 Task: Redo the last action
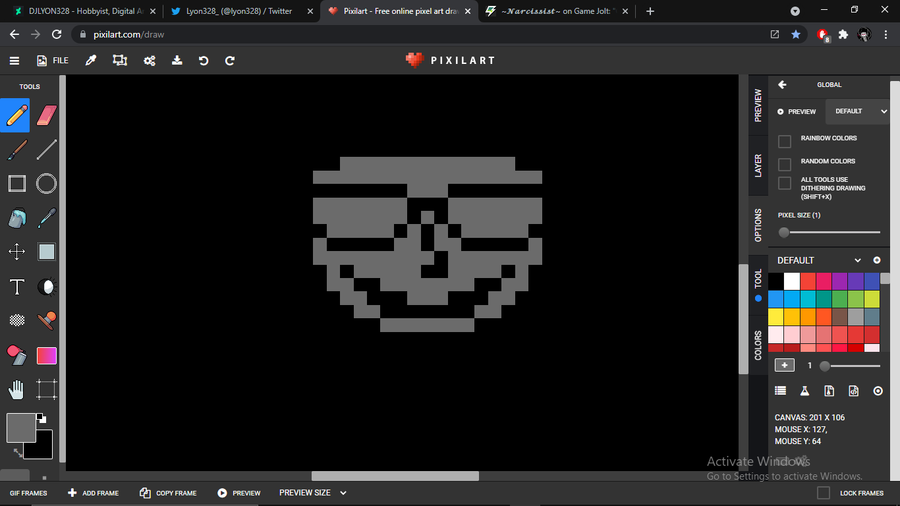point(230,60)
